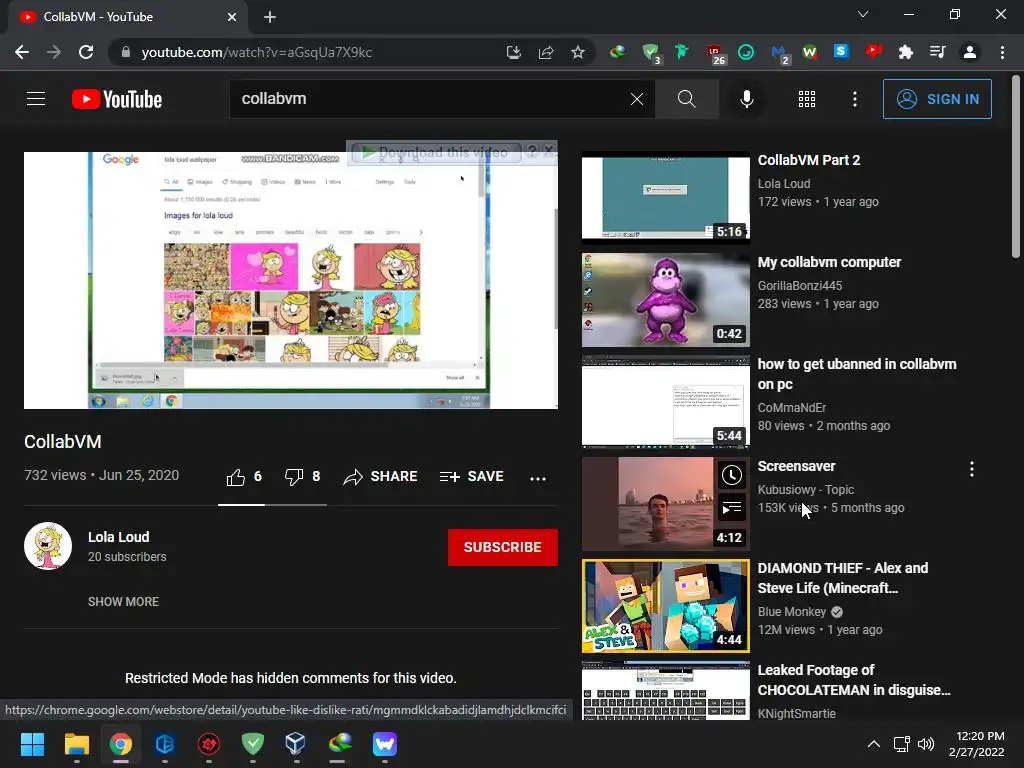Open extension with badge 26
Screen dimensions: 1024x768
click(x=715, y=54)
